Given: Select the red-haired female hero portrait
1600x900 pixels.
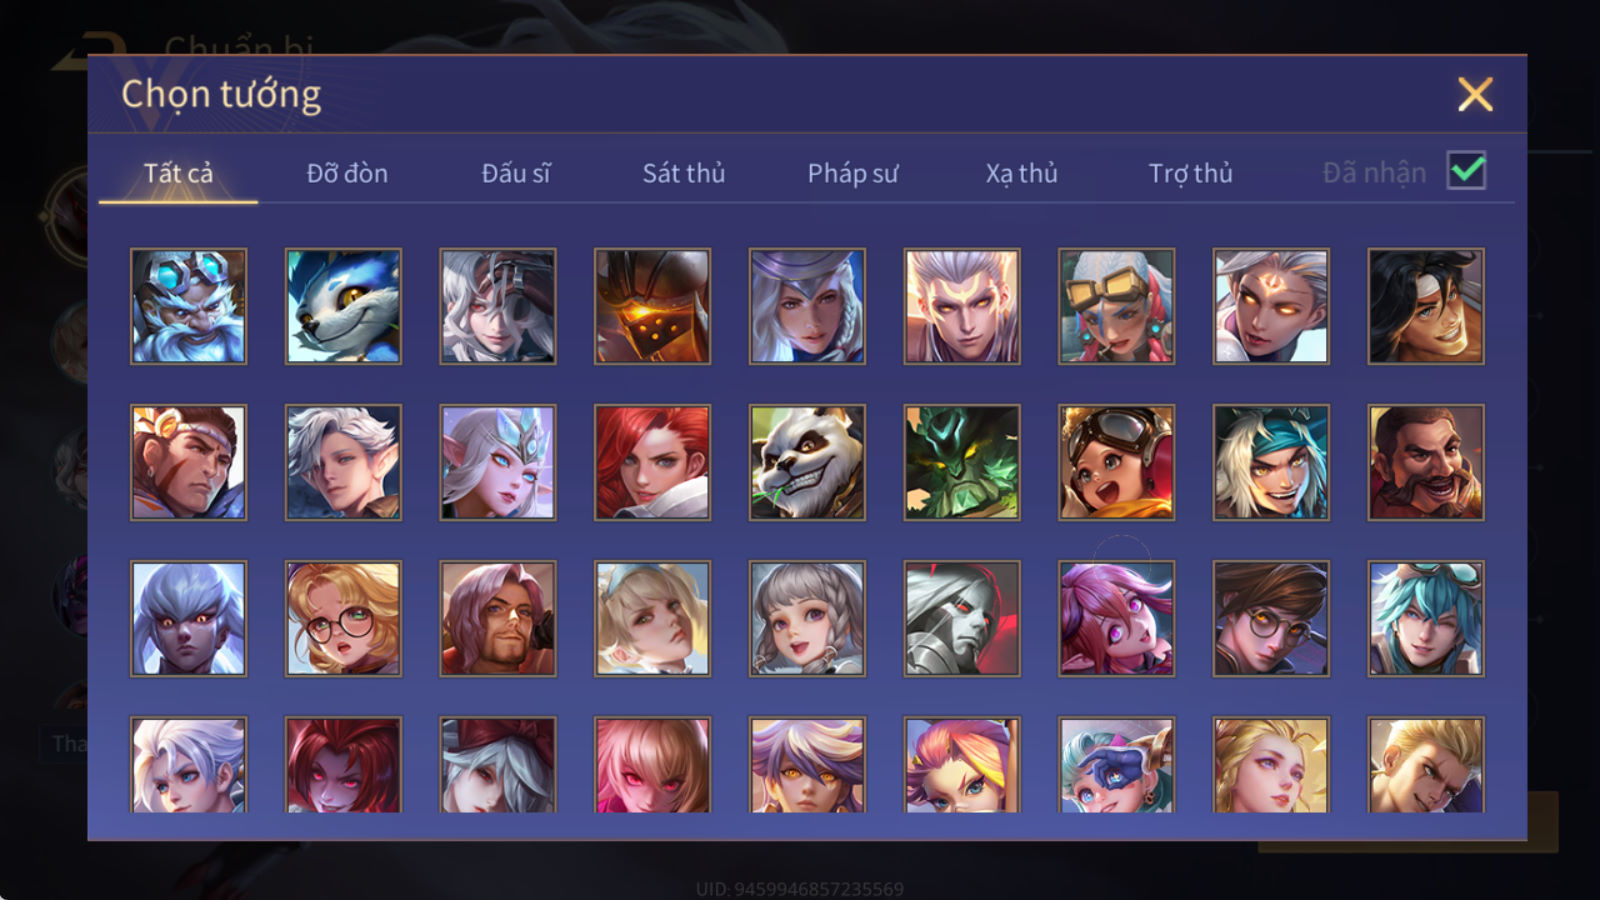Looking at the screenshot, I should click(x=652, y=462).
